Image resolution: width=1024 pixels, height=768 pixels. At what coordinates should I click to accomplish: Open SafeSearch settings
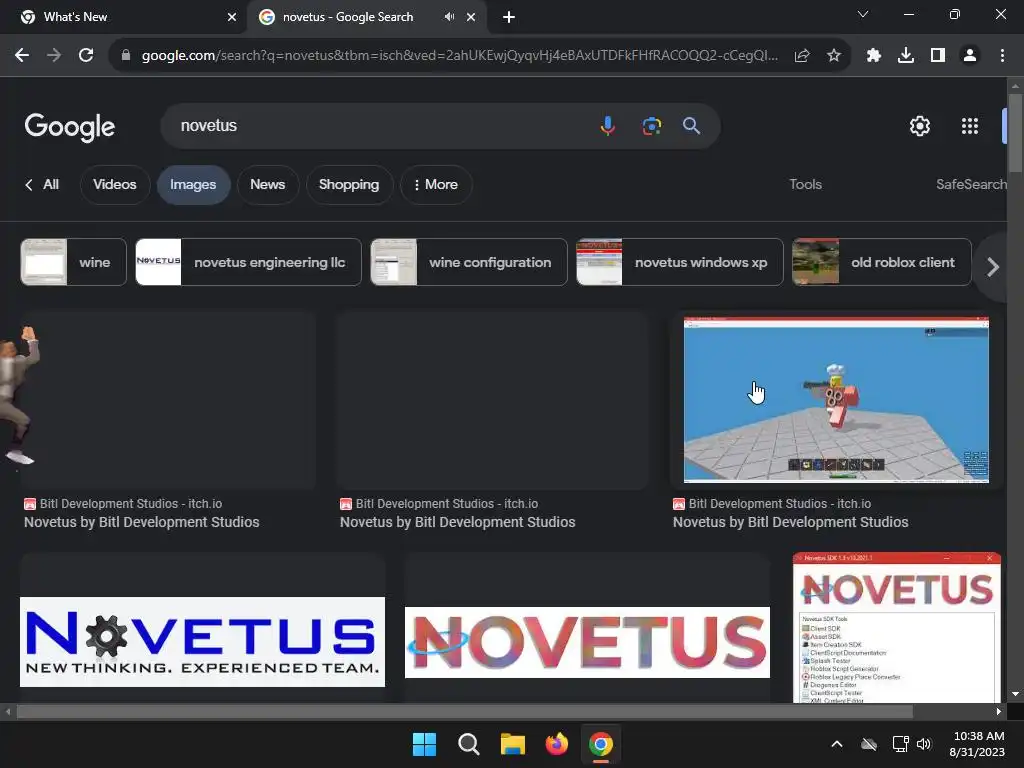[x=971, y=184]
